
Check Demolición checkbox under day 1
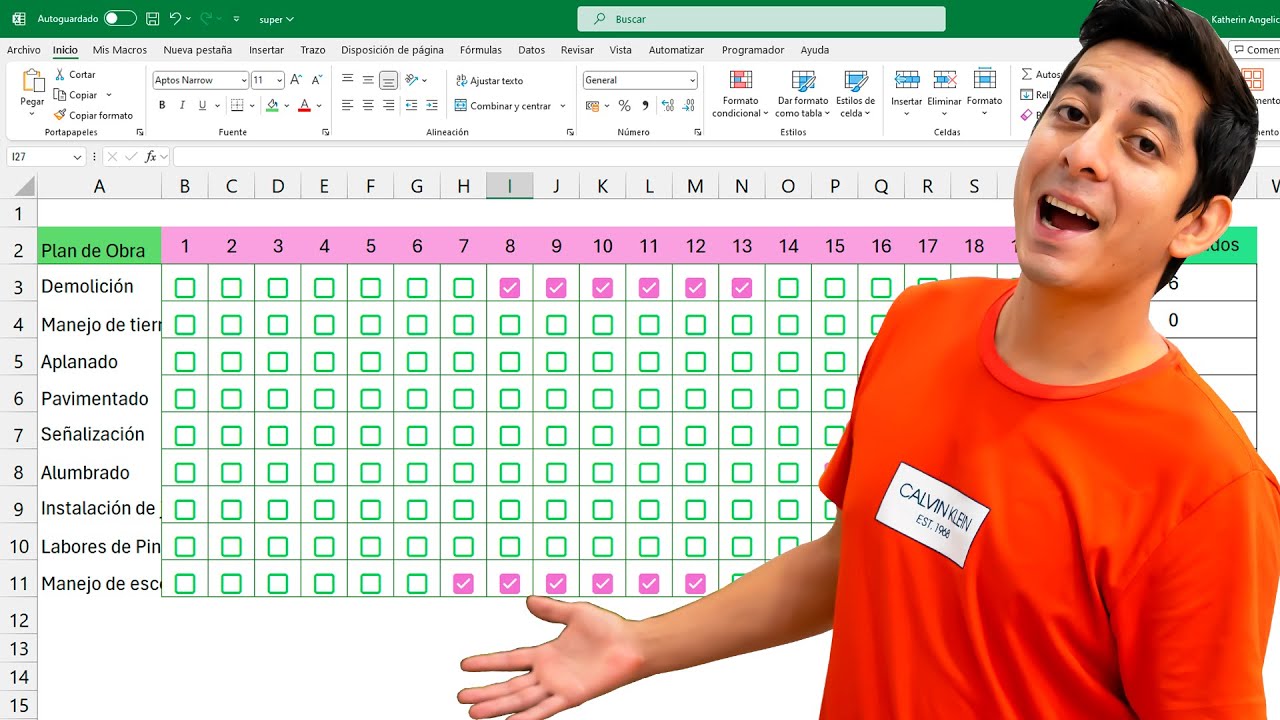(x=185, y=288)
